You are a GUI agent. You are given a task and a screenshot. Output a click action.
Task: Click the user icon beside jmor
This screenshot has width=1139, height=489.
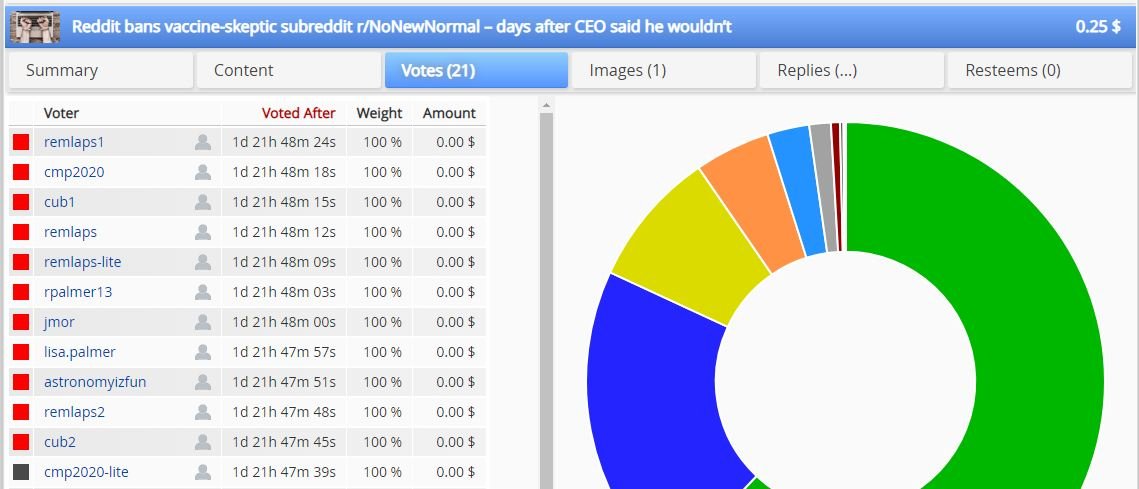[x=203, y=322]
